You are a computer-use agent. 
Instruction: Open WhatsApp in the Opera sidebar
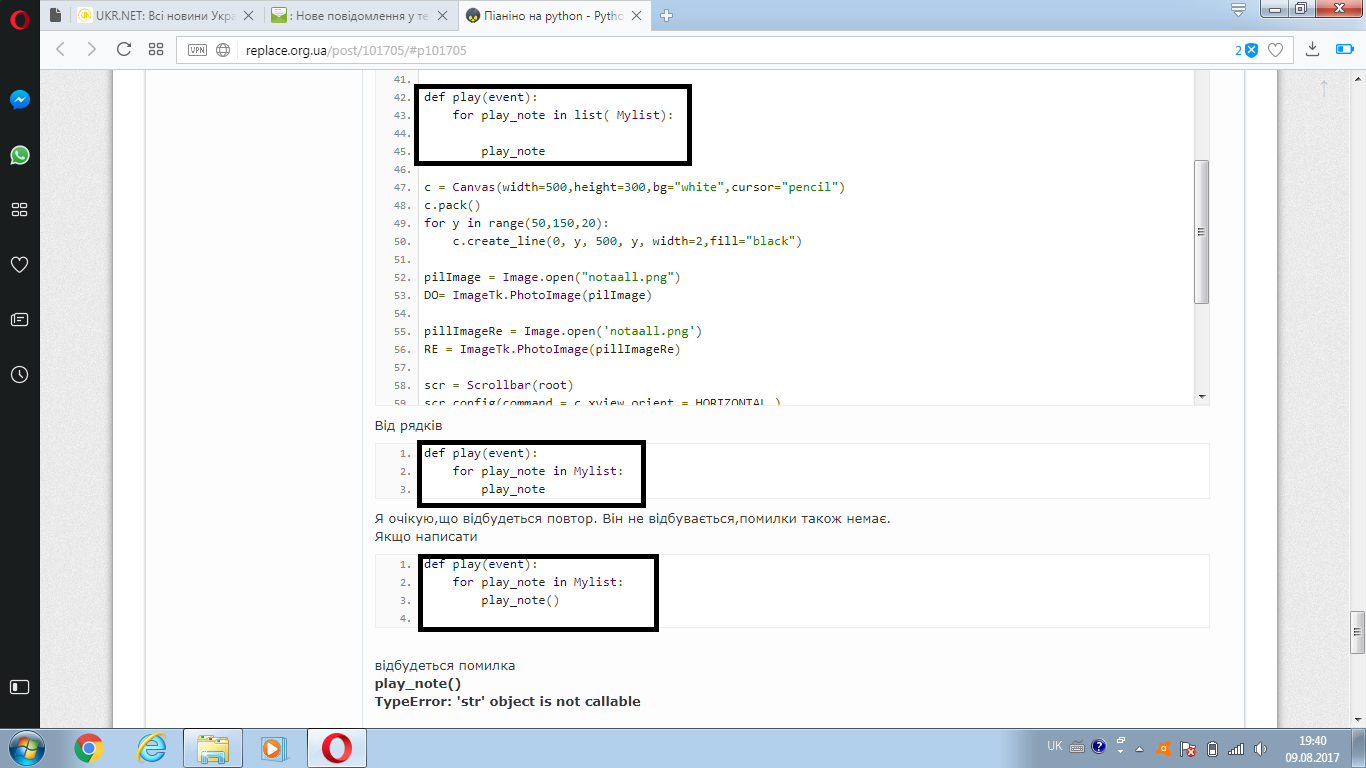19,155
